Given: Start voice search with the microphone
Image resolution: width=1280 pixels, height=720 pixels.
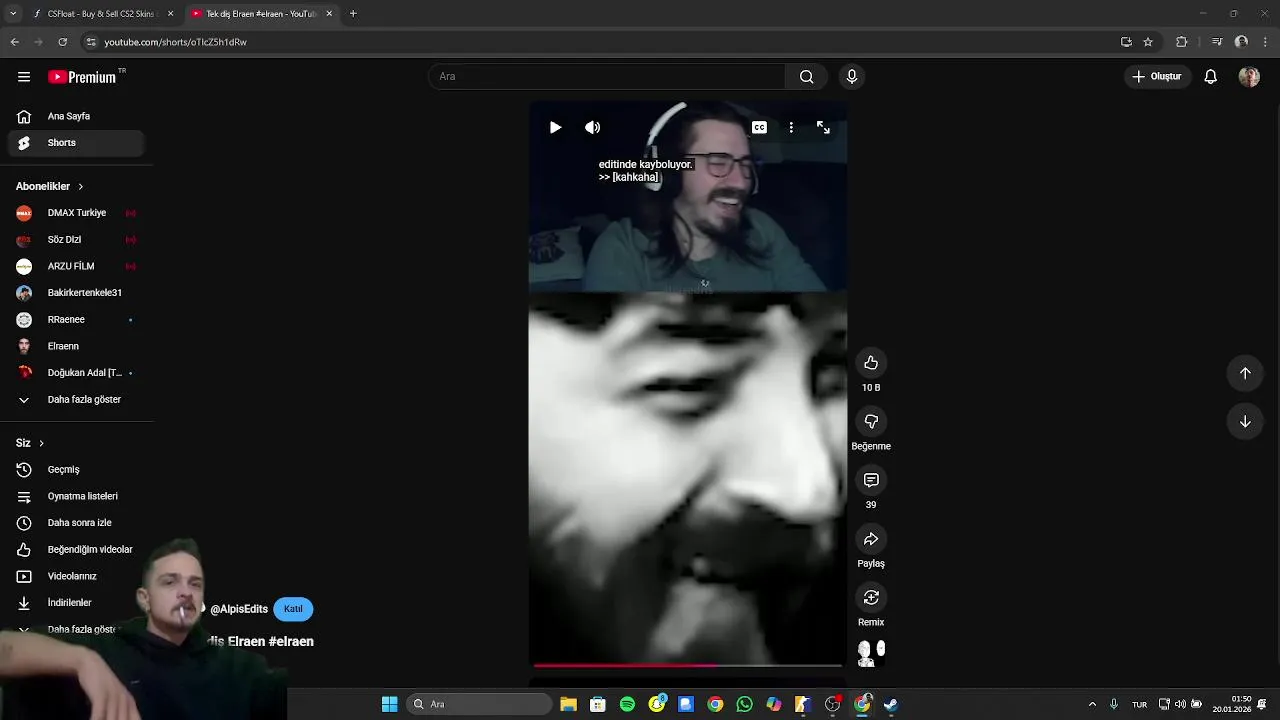Looking at the screenshot, I should tap(852, 77).
